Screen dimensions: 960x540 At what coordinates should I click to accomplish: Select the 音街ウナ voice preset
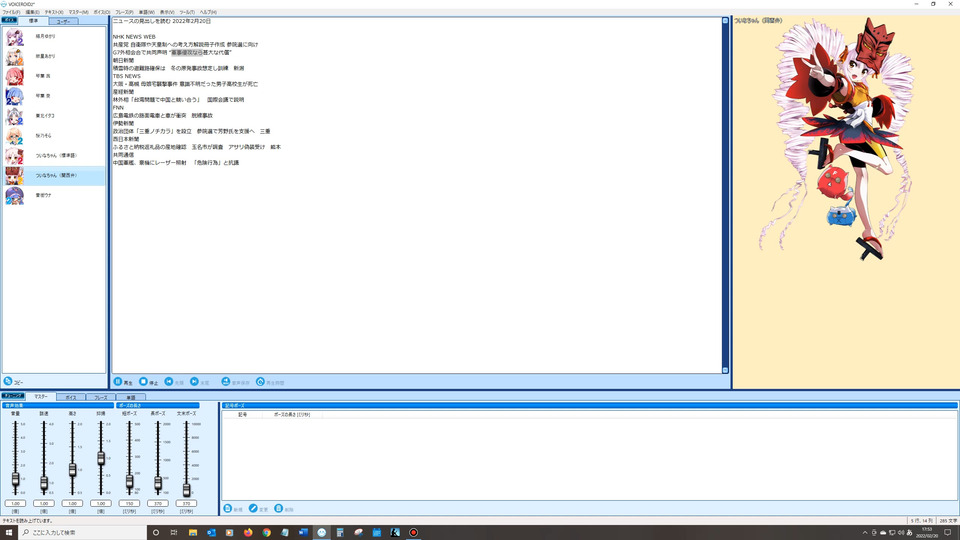(x=54, y=195)
